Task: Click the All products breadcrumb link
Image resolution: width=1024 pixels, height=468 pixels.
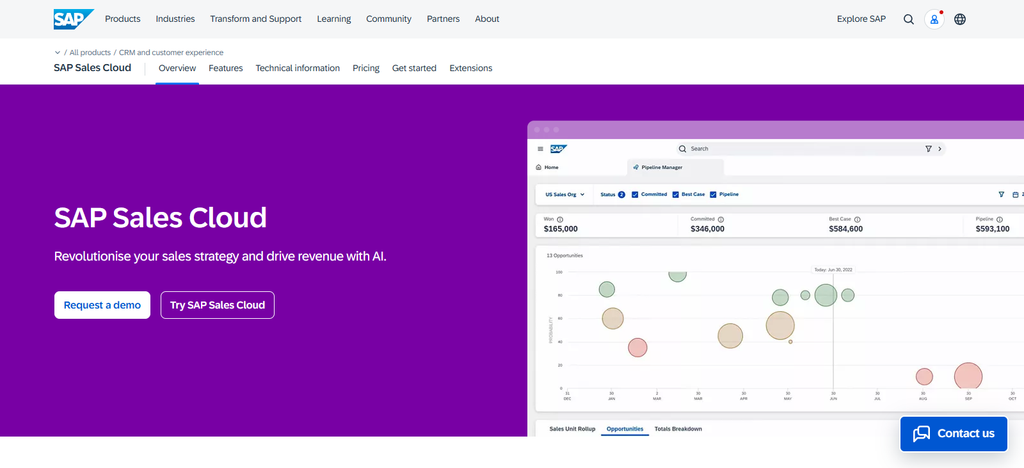Action: [90, 52]
